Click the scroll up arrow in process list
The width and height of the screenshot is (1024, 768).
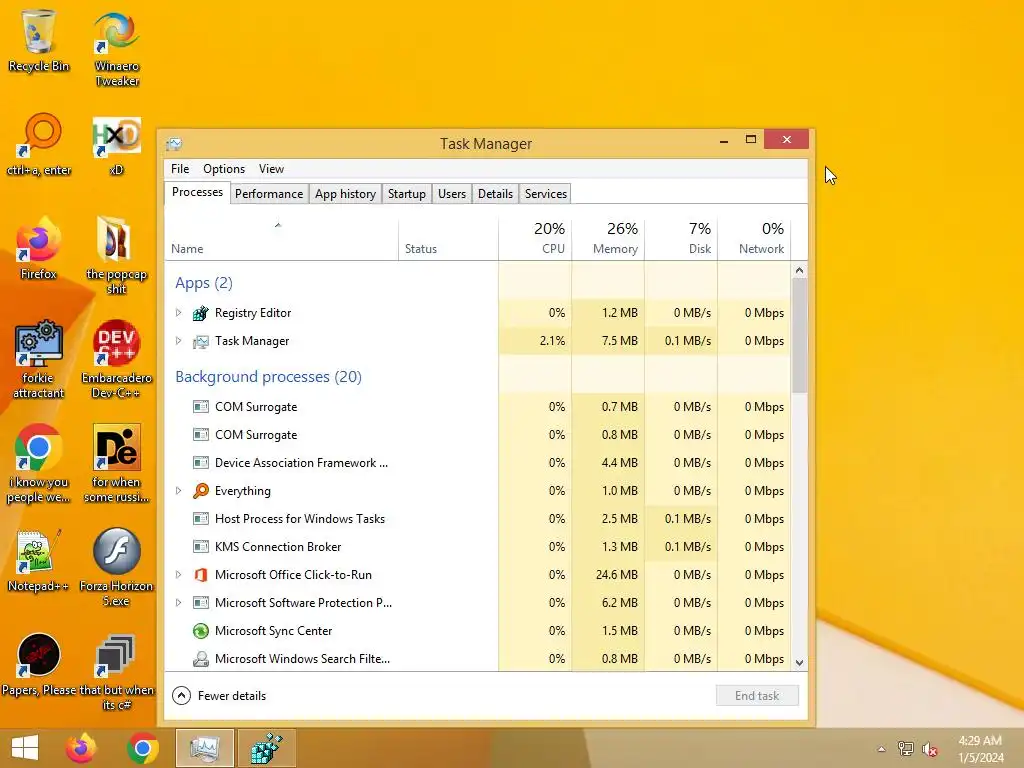(799, 270)
